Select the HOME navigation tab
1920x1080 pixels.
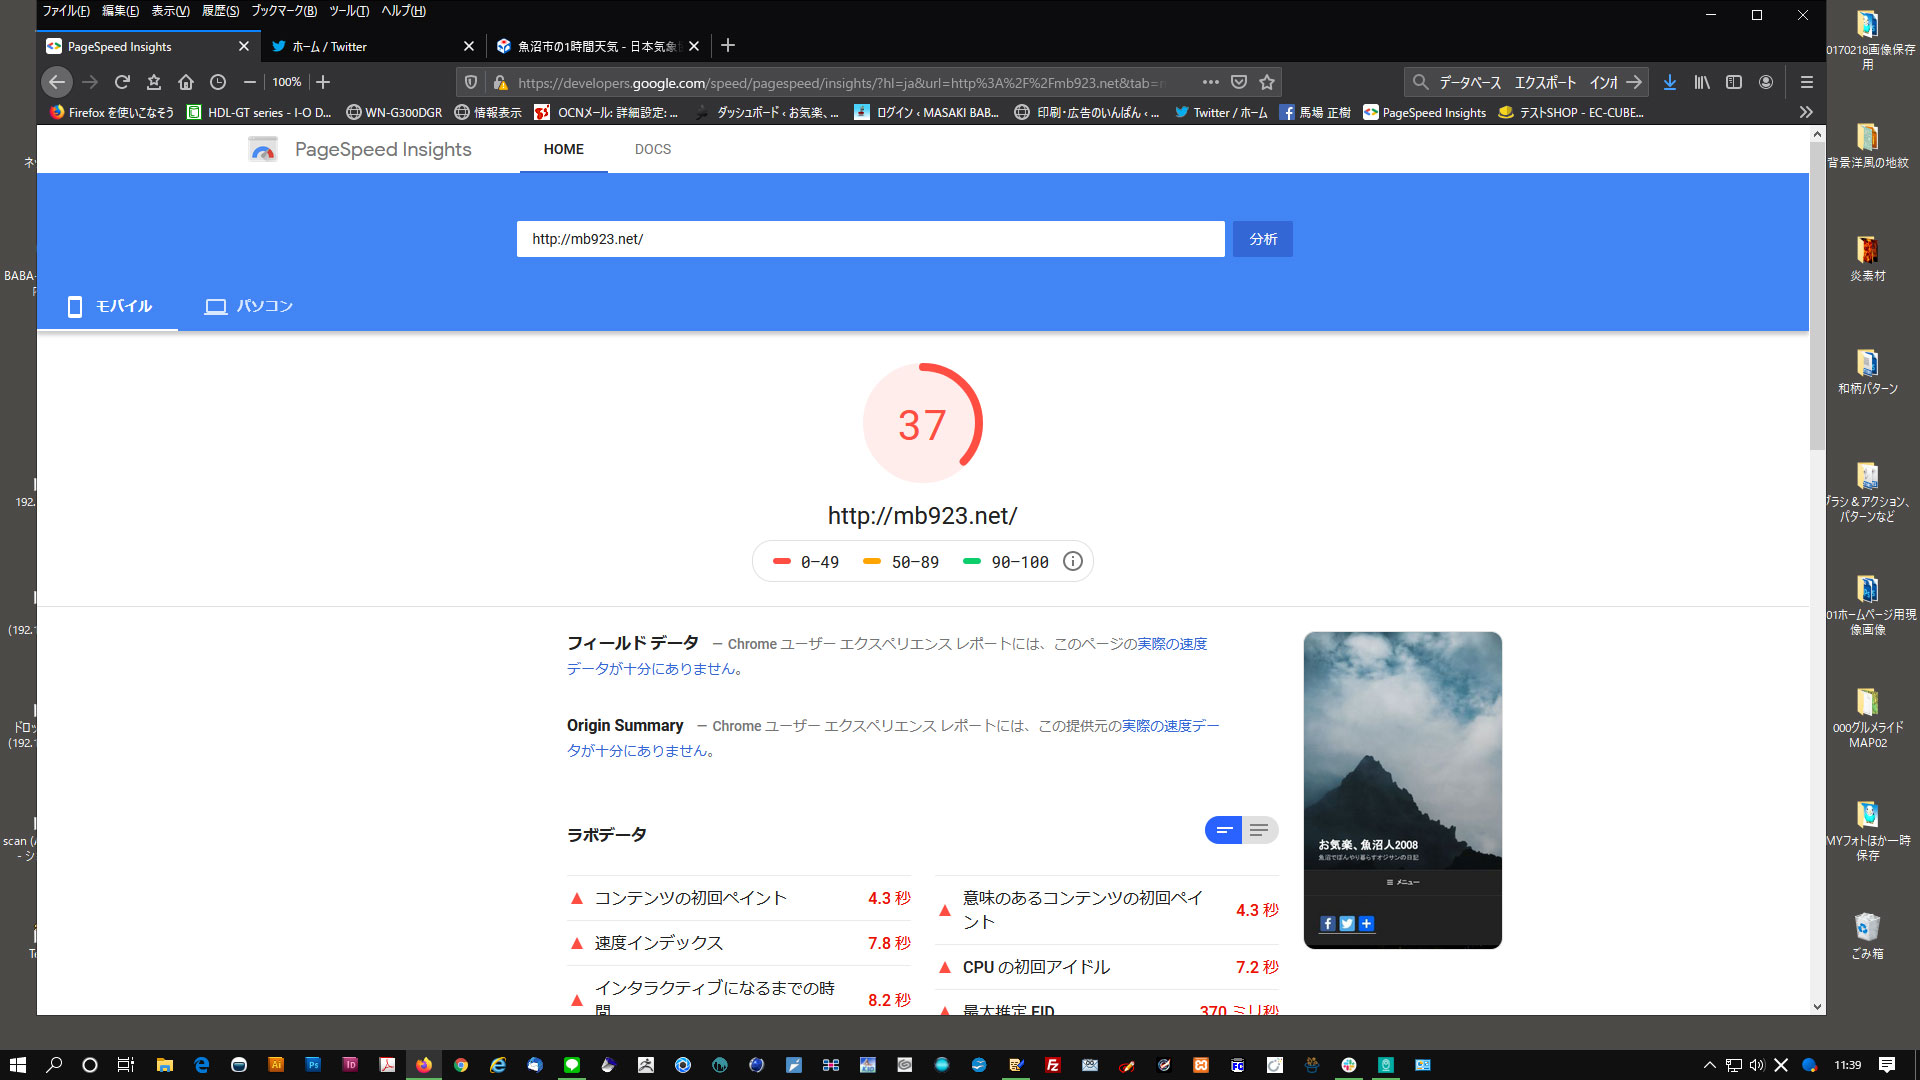point(564,149)
